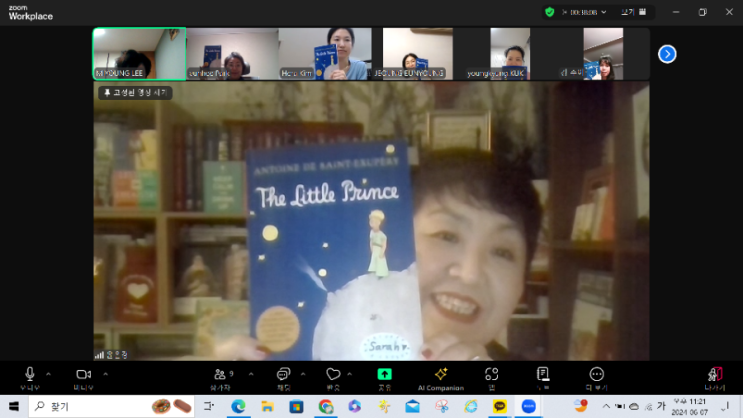Show next participants with blue arrow
This screenshot has width=743, height=418.
(x=667, y=54)
